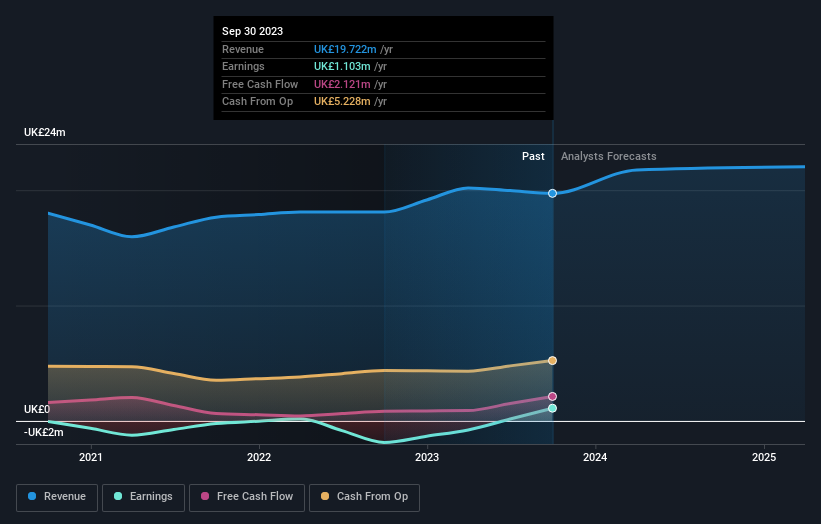Click the blue Revenue data point marker
Screen dimensions: 821x524
coord(552,194)
